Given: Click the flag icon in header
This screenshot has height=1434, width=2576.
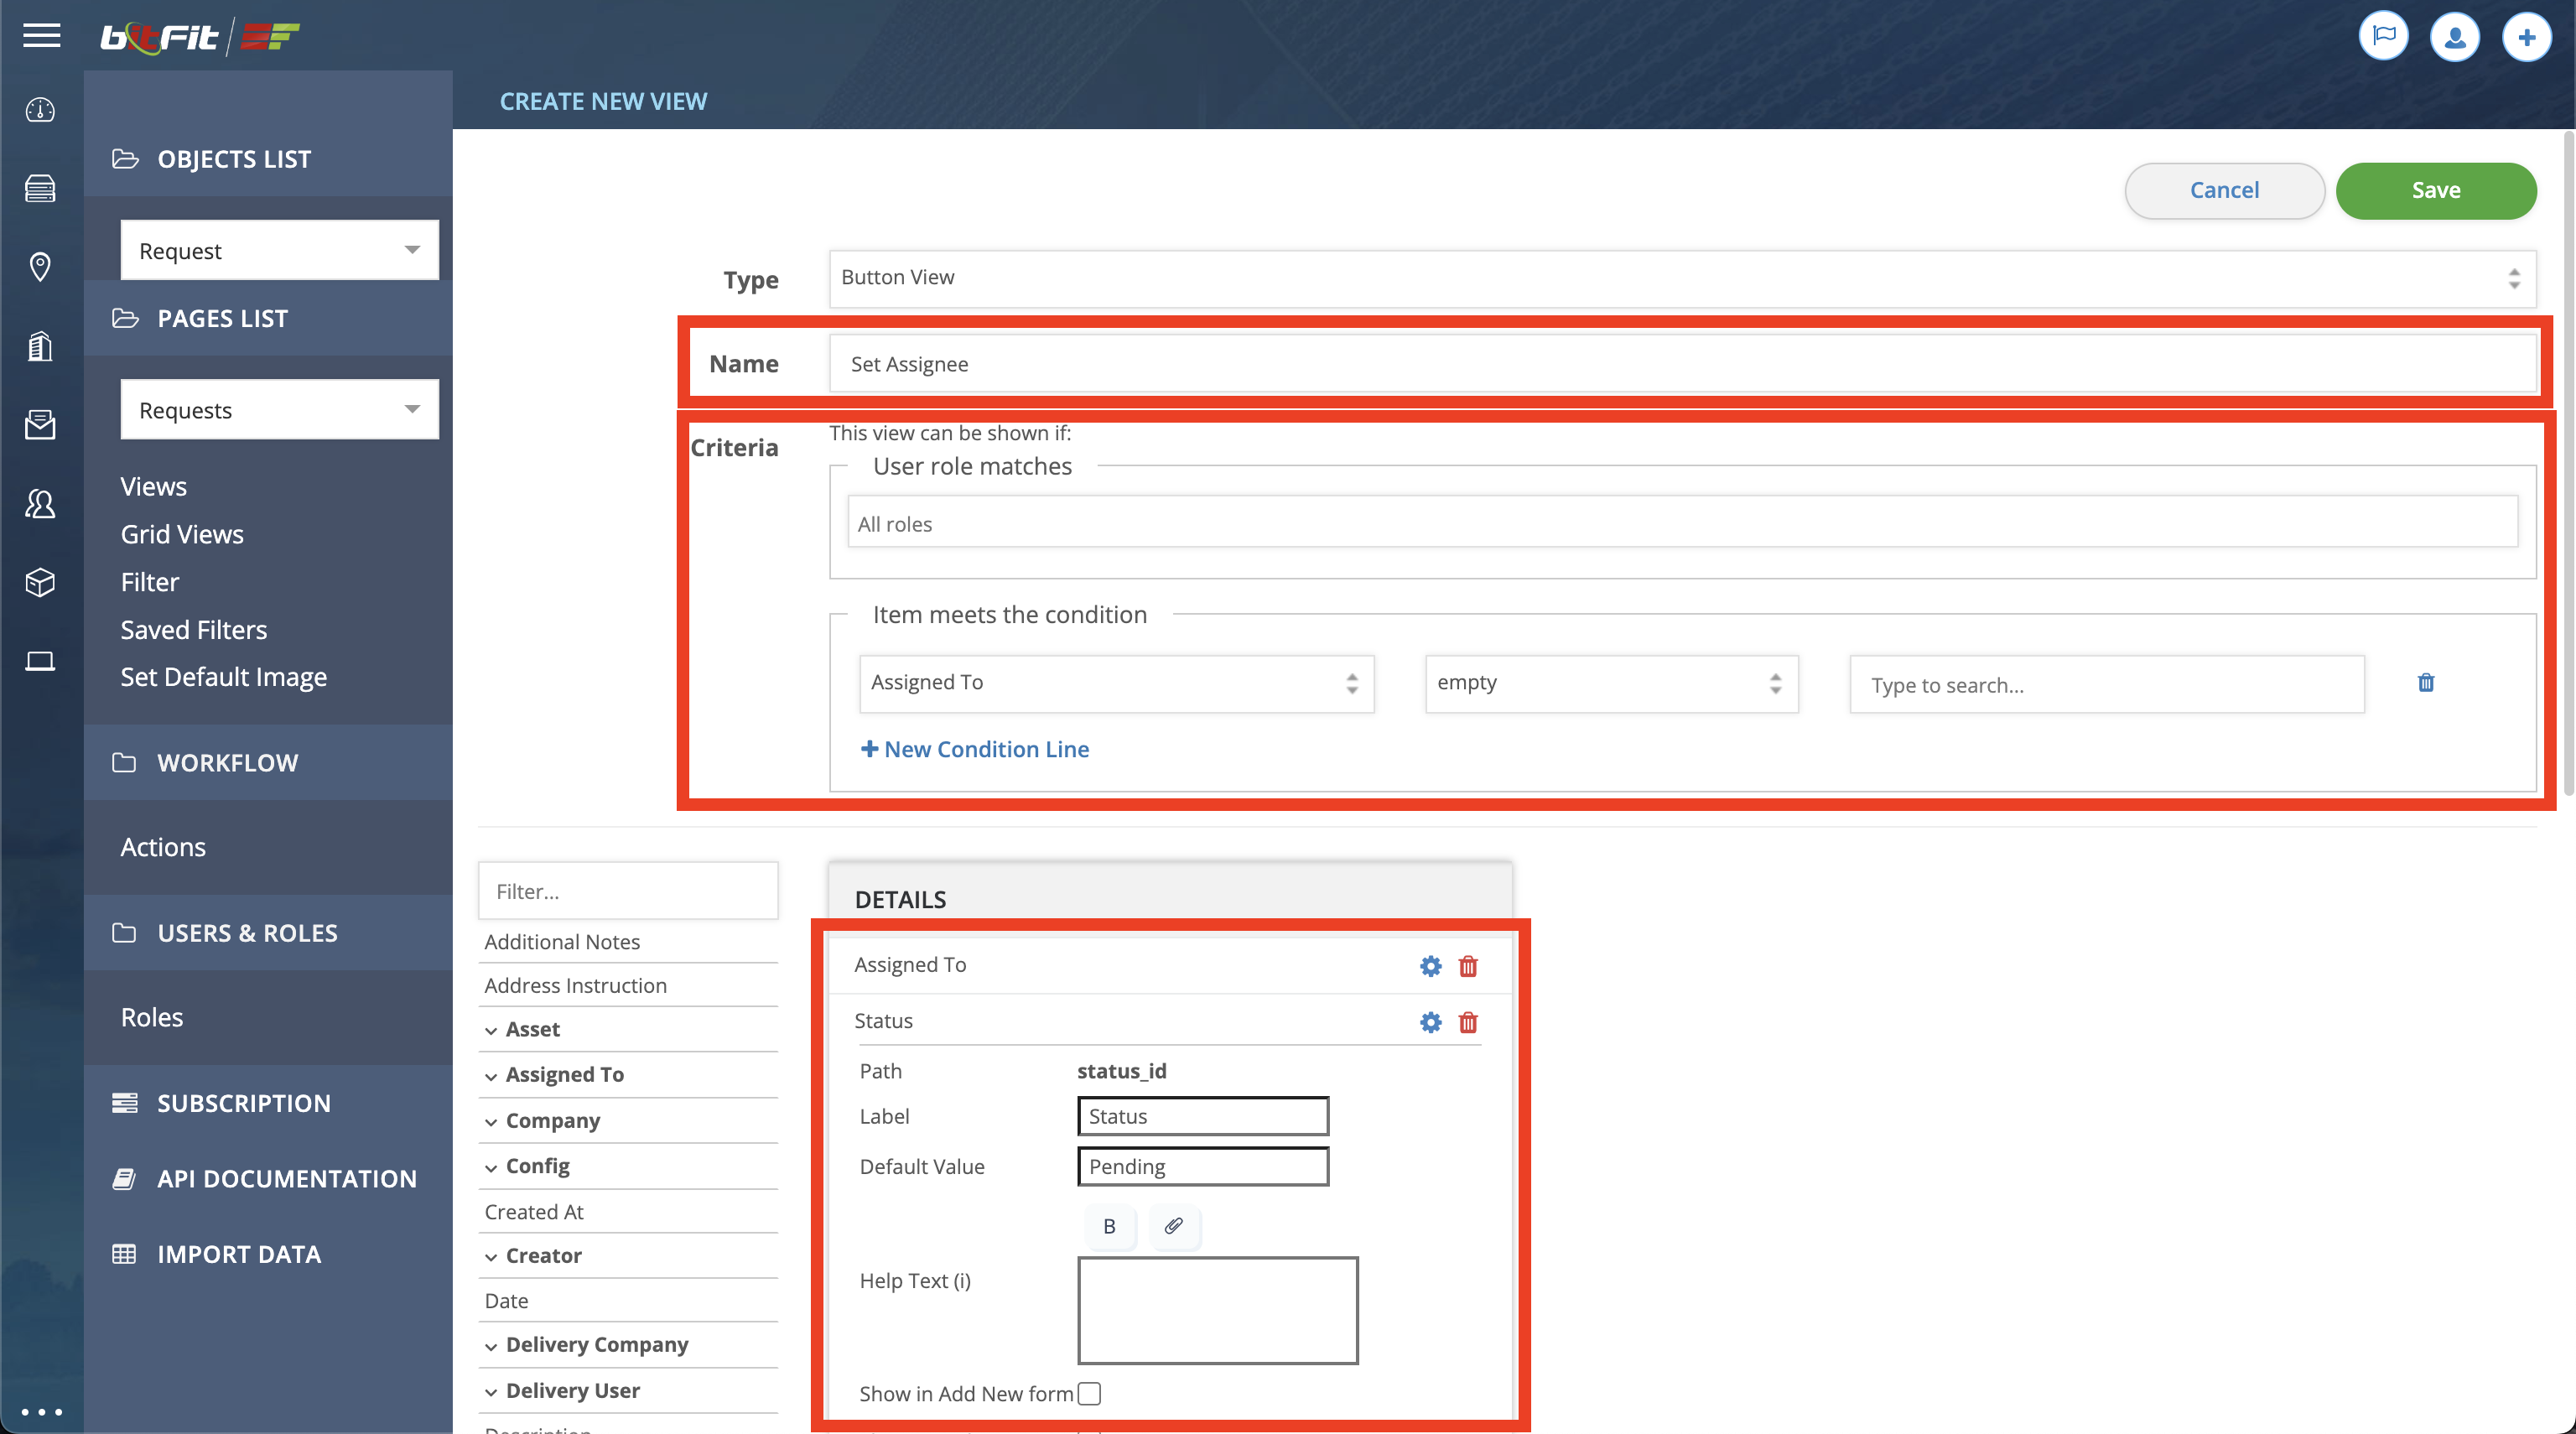Looking at the screenshot, I should point(2384,37).
